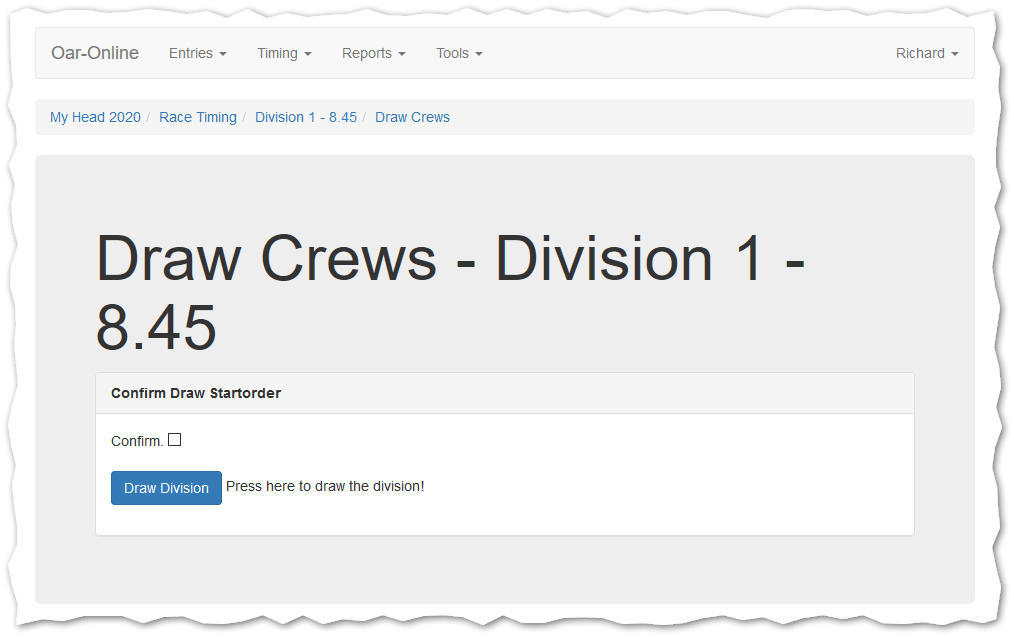
Task: Click the caret arrow beside Richard
Action: point(955,54)
